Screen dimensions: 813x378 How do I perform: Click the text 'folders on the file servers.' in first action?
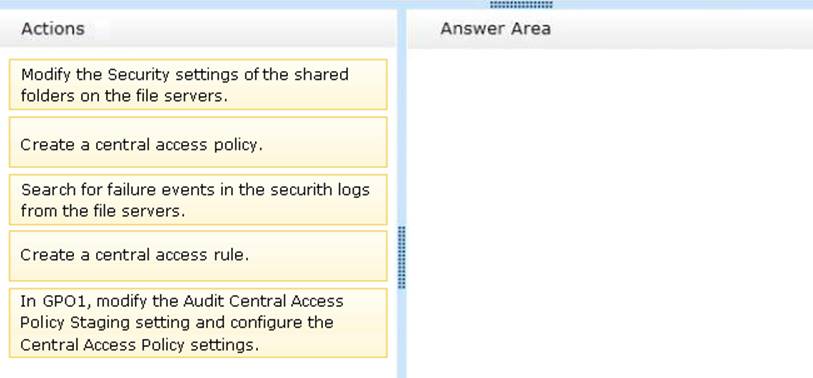124,96
